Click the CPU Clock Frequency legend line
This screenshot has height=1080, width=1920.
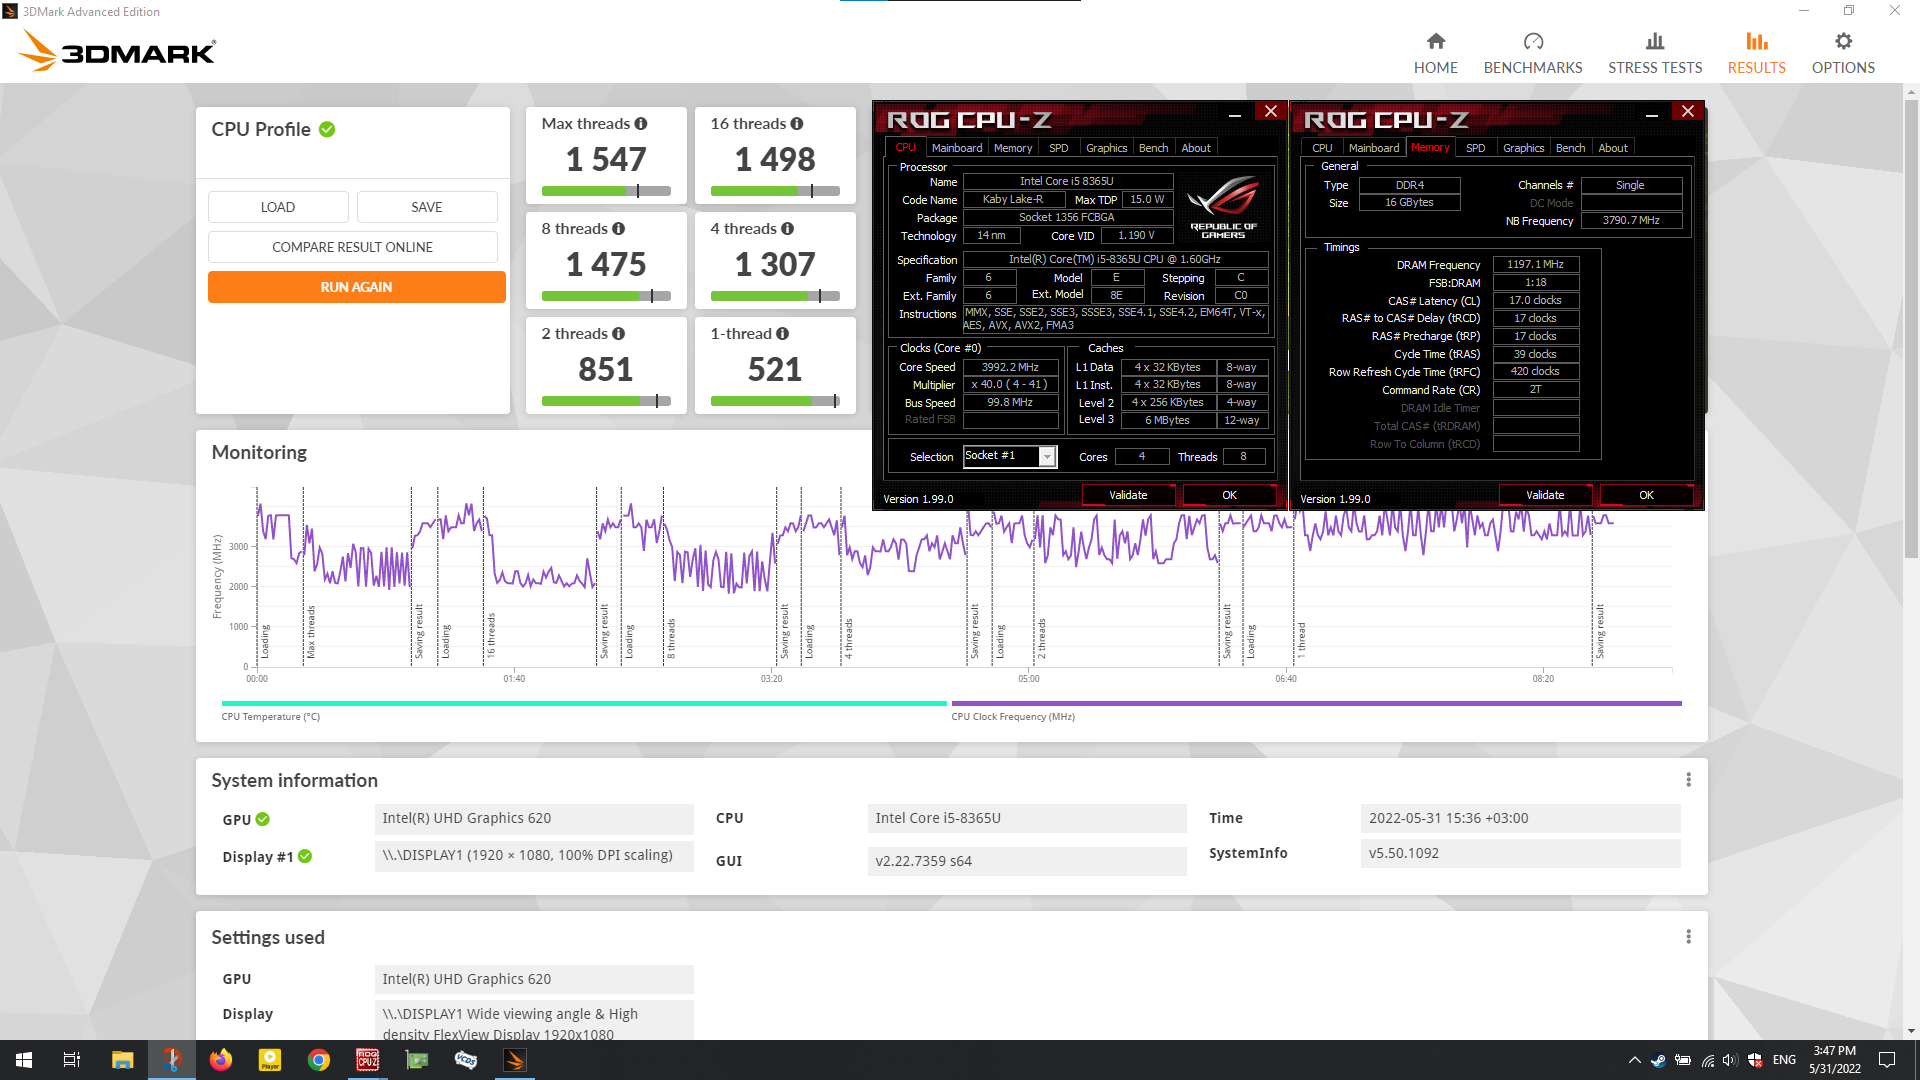pos(1316,703)
